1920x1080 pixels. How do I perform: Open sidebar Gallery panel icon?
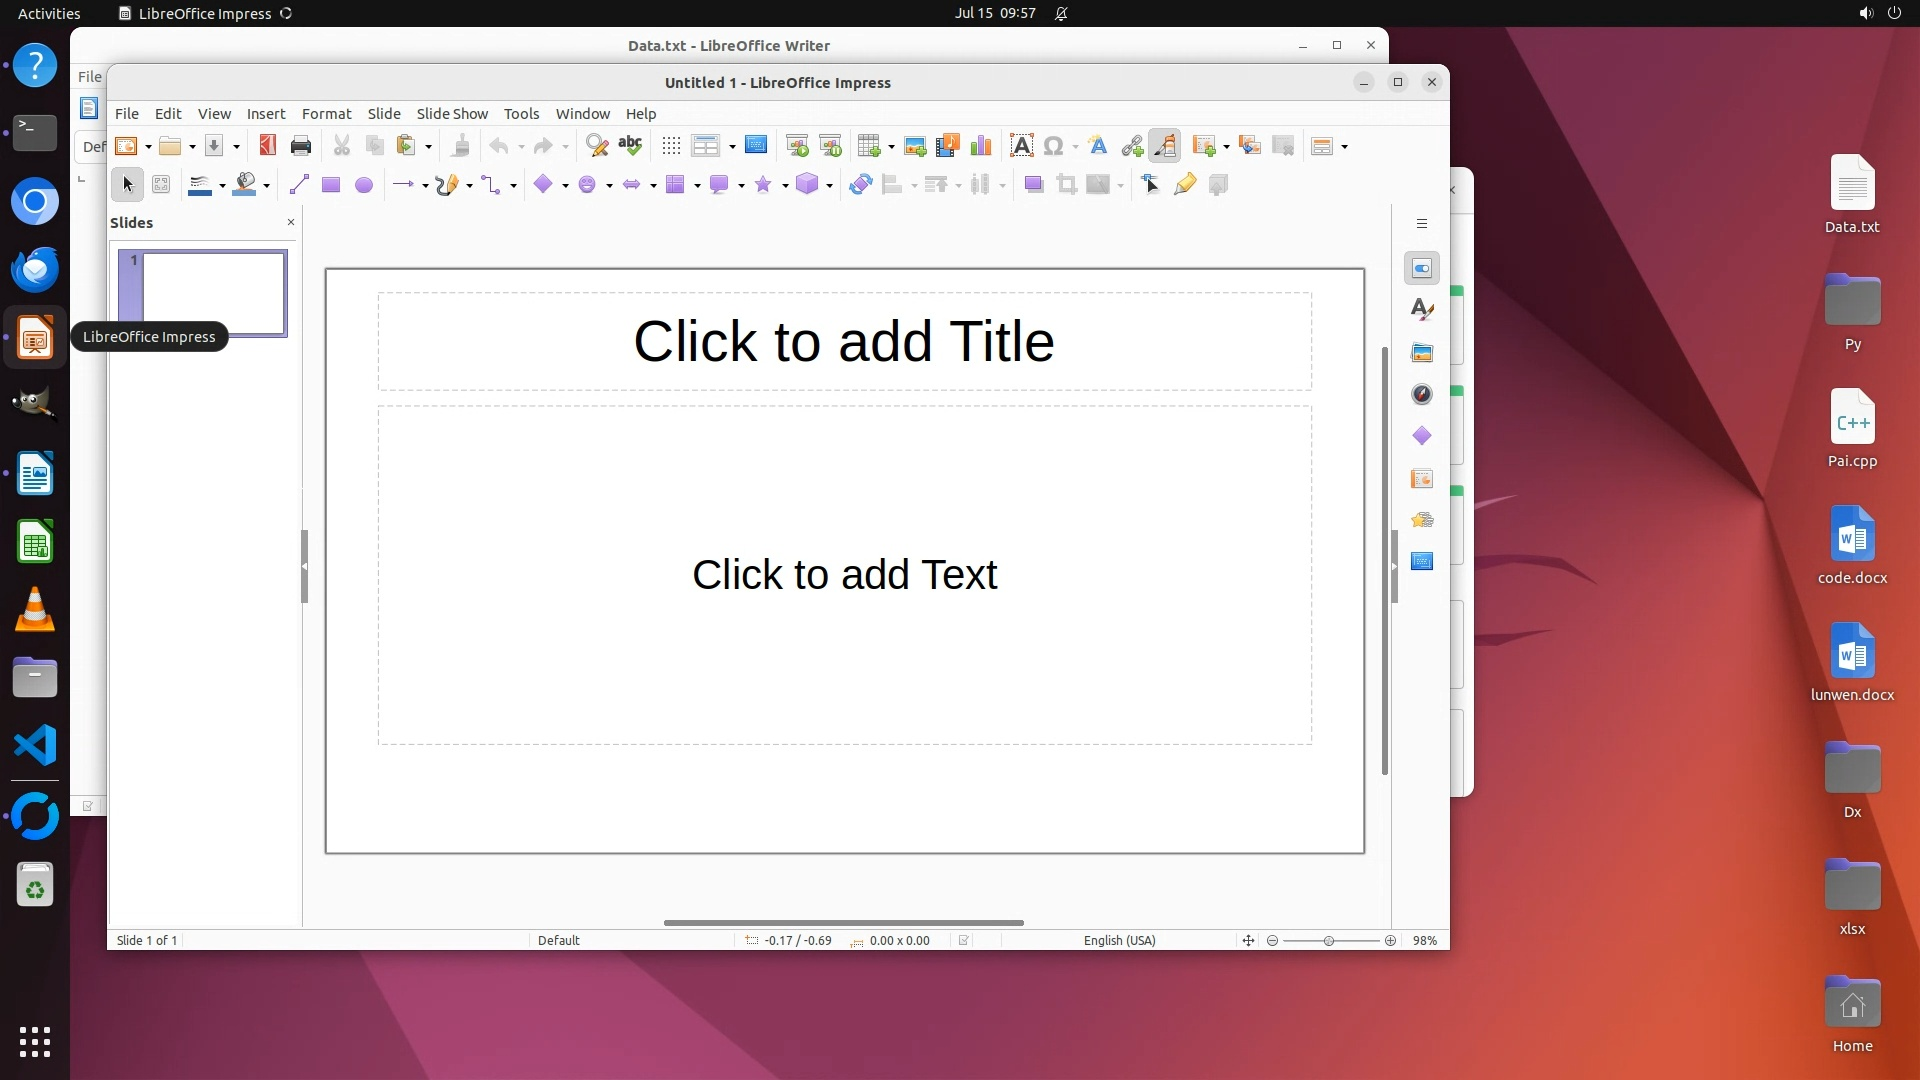click(1422, 353)
